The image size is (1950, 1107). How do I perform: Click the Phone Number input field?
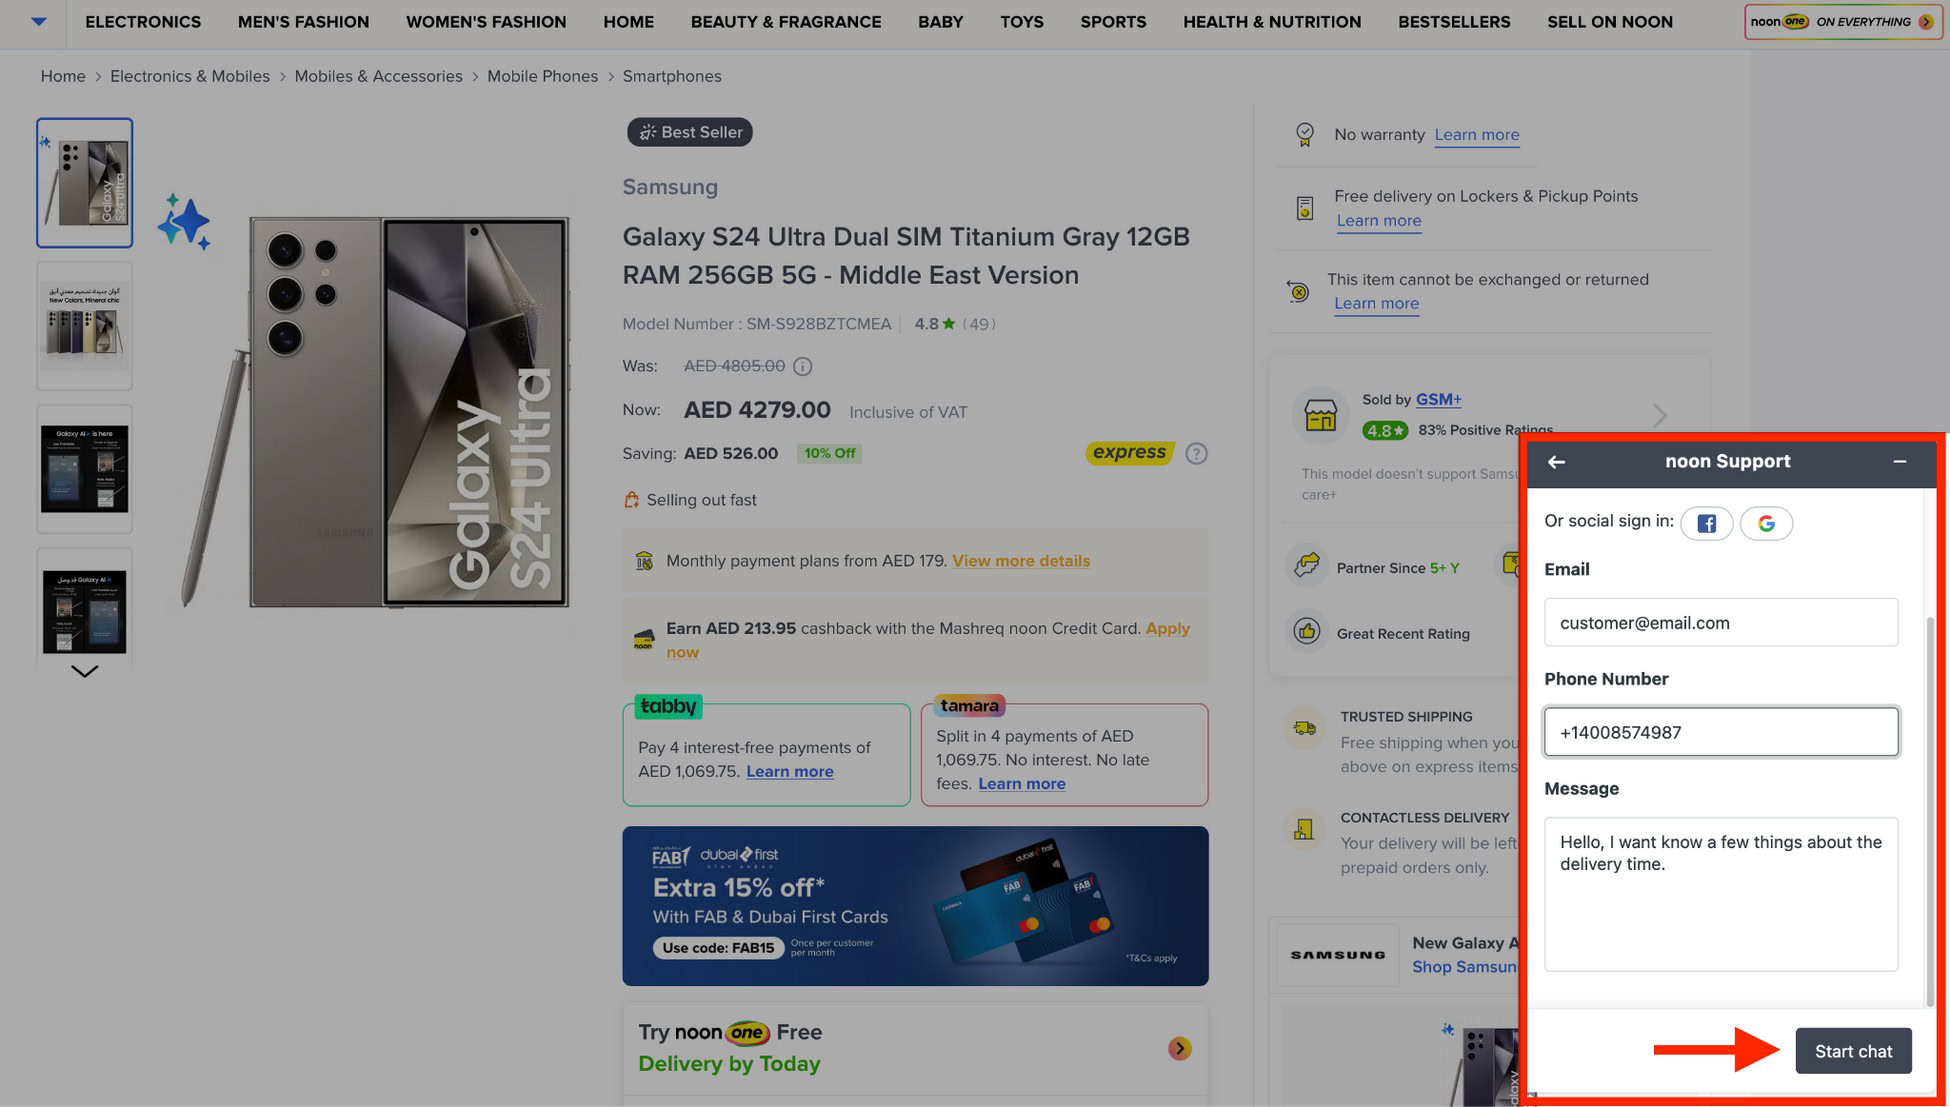coord(1721,732)
